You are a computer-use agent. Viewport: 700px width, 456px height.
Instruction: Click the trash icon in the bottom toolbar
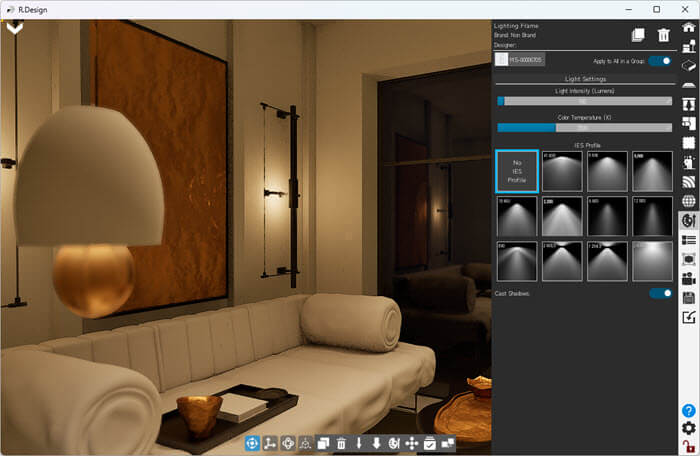coord(341,443)
